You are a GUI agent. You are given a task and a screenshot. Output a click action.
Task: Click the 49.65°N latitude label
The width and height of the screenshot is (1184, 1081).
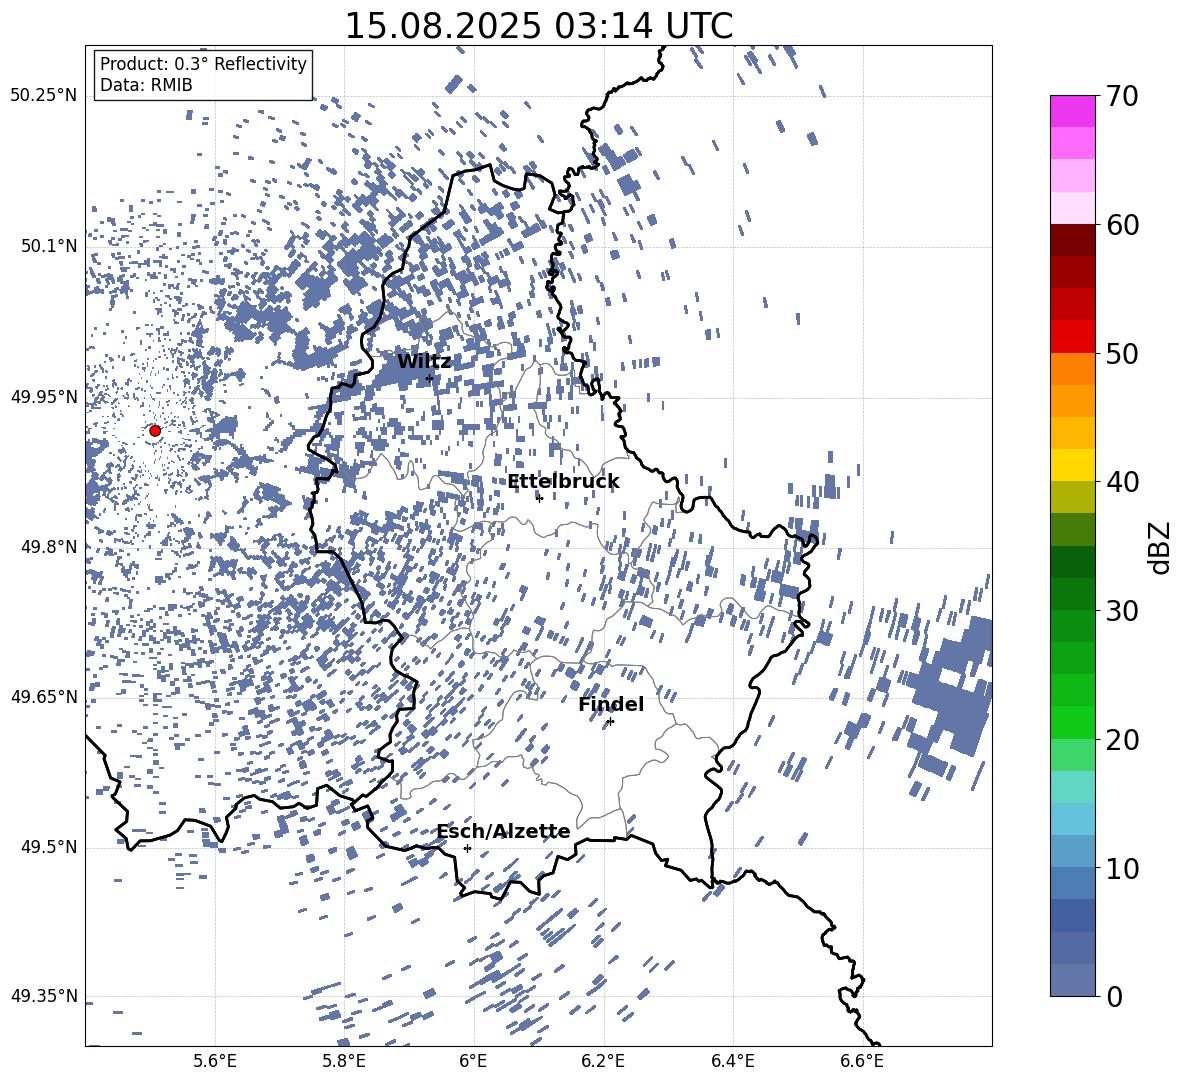click(x=44, y=697)
